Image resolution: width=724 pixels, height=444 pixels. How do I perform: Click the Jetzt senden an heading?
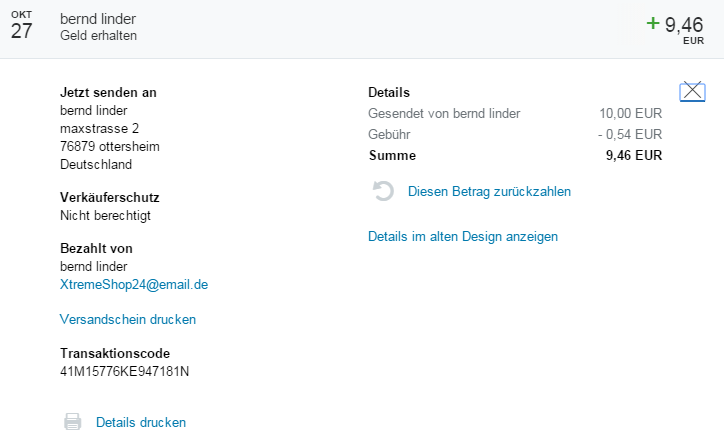[108, 93]
